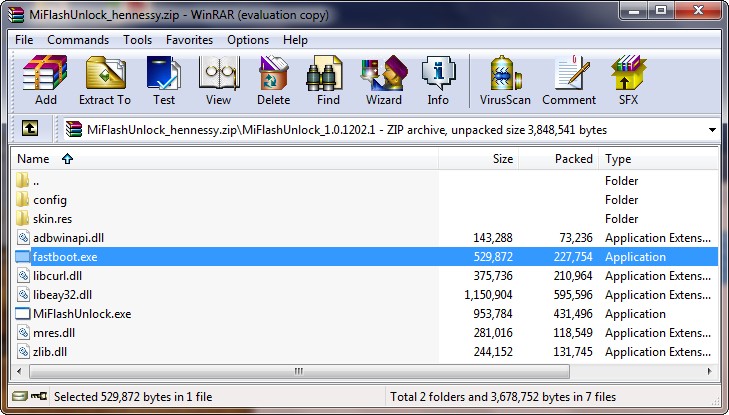Select libcurl.dll file name
The width and height of the screenshot is (729, 415).
pyautogui.click(x=57, y=276)
